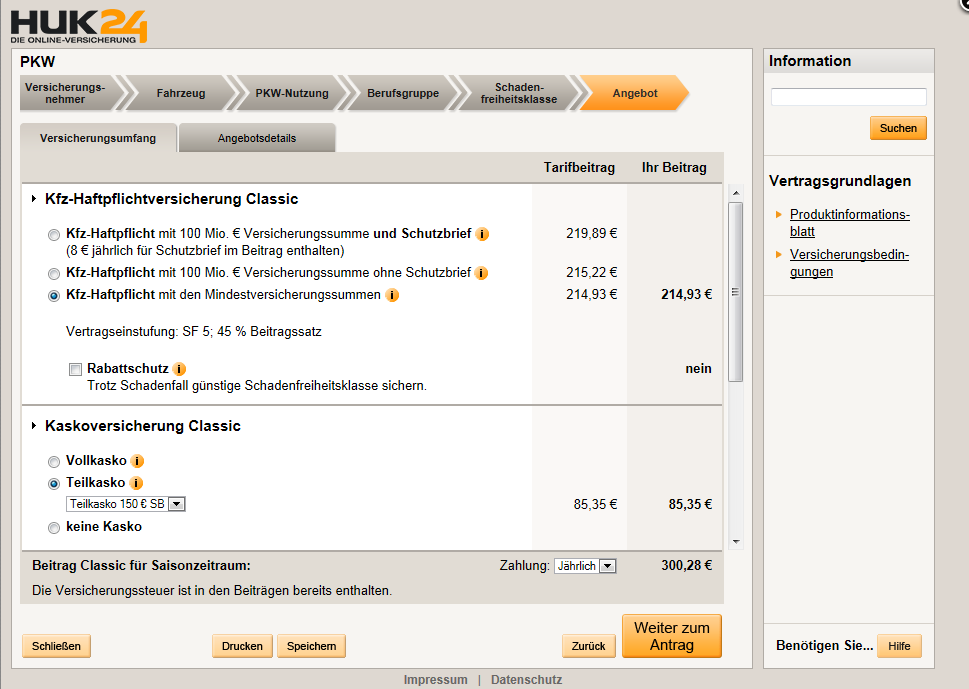Image resolution: width=969 pixels, height=689 pixels.
Task: Click the Vollkasko info icon
Action: [138, 461]
